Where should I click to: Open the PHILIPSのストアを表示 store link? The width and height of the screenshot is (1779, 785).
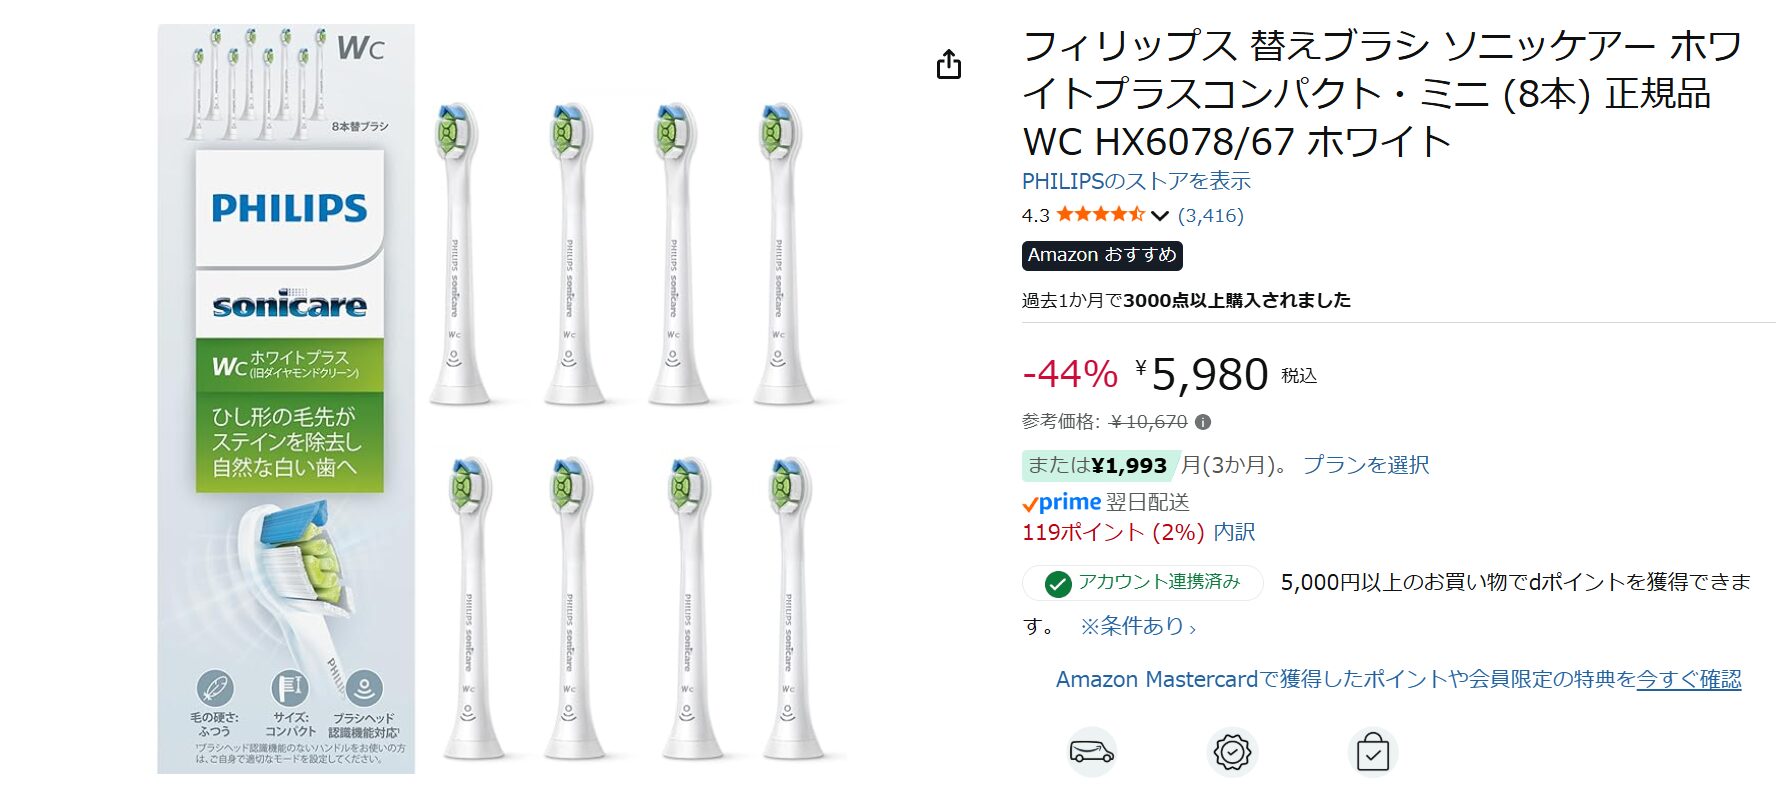1136,181
